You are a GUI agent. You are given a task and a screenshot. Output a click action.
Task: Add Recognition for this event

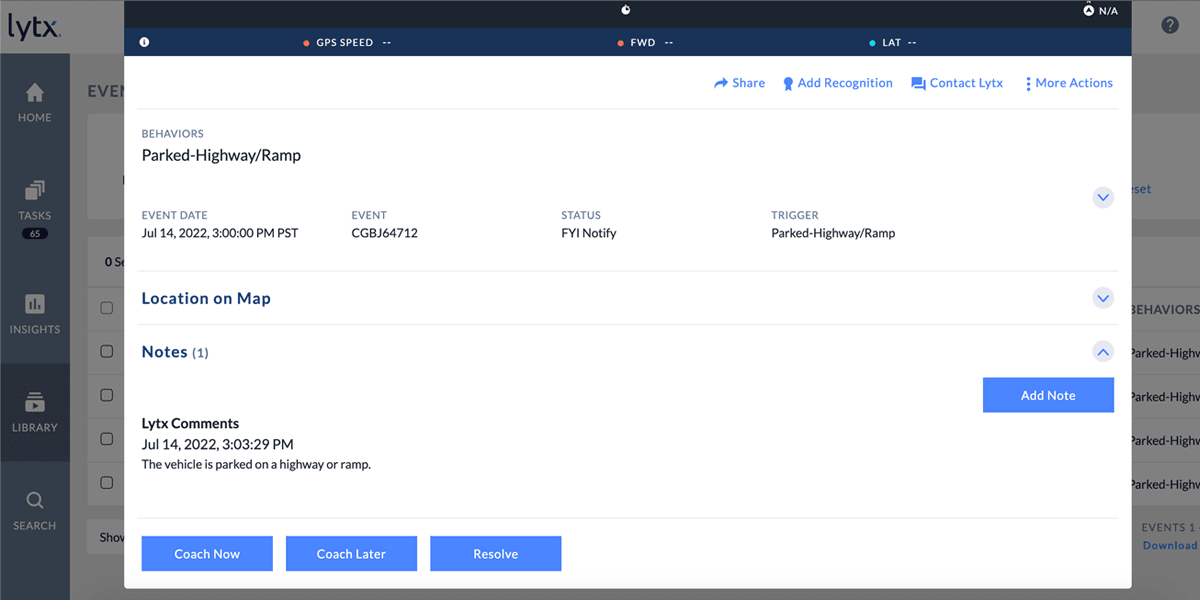tap(837, 83)
